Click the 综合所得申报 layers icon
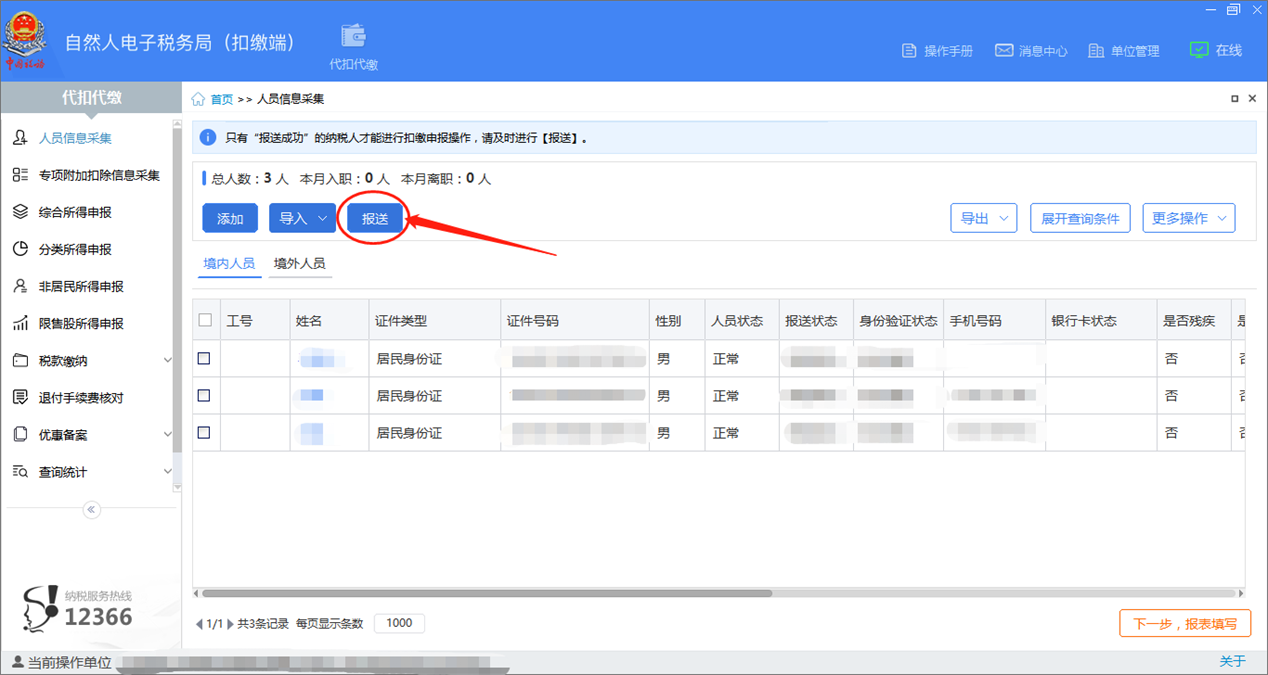The image size is (1268, 675). pyautogui.click(x=20, y=212)
